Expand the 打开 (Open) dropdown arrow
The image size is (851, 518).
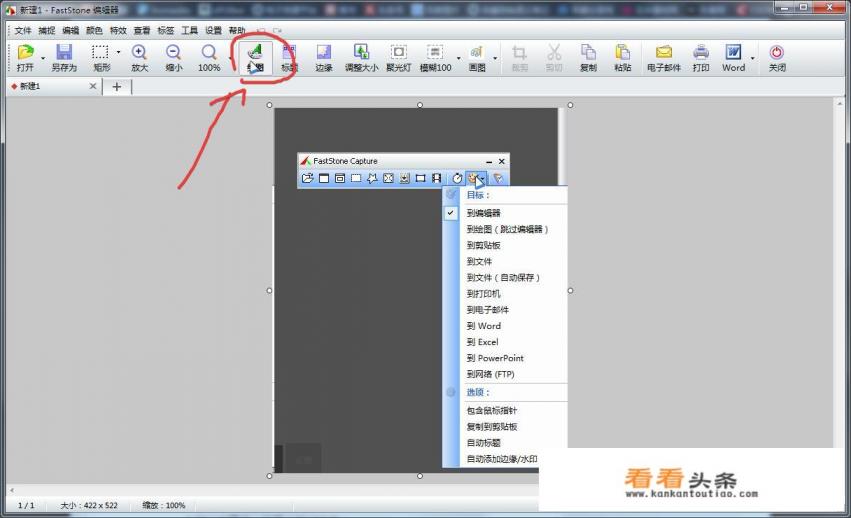click(x=43, y=57)
